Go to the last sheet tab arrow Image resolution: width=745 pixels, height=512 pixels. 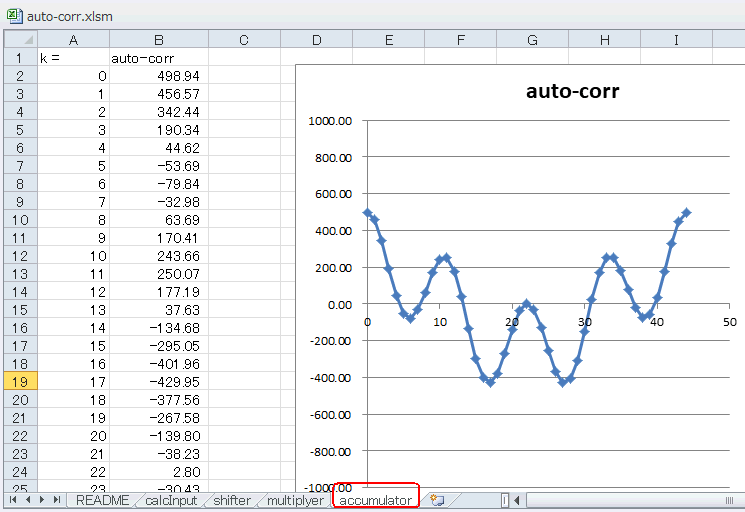(57, 500)
